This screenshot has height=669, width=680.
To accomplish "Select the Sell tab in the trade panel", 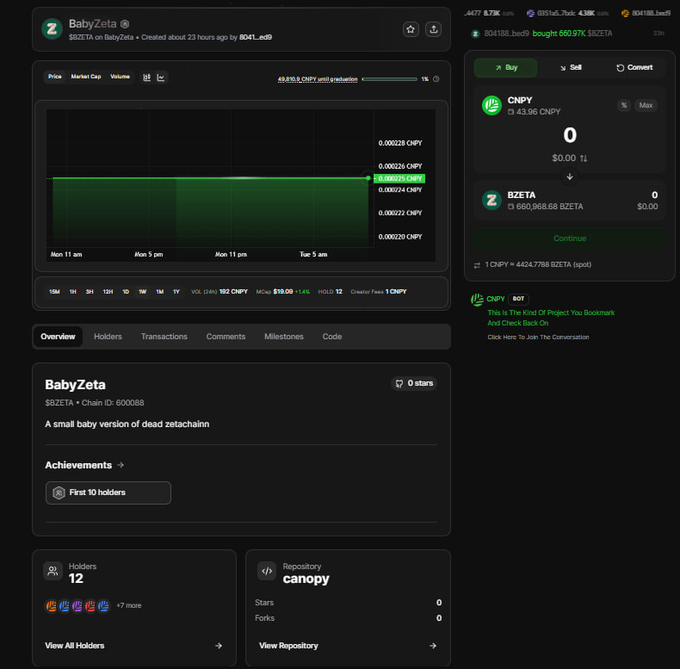I will click(570, 68).
